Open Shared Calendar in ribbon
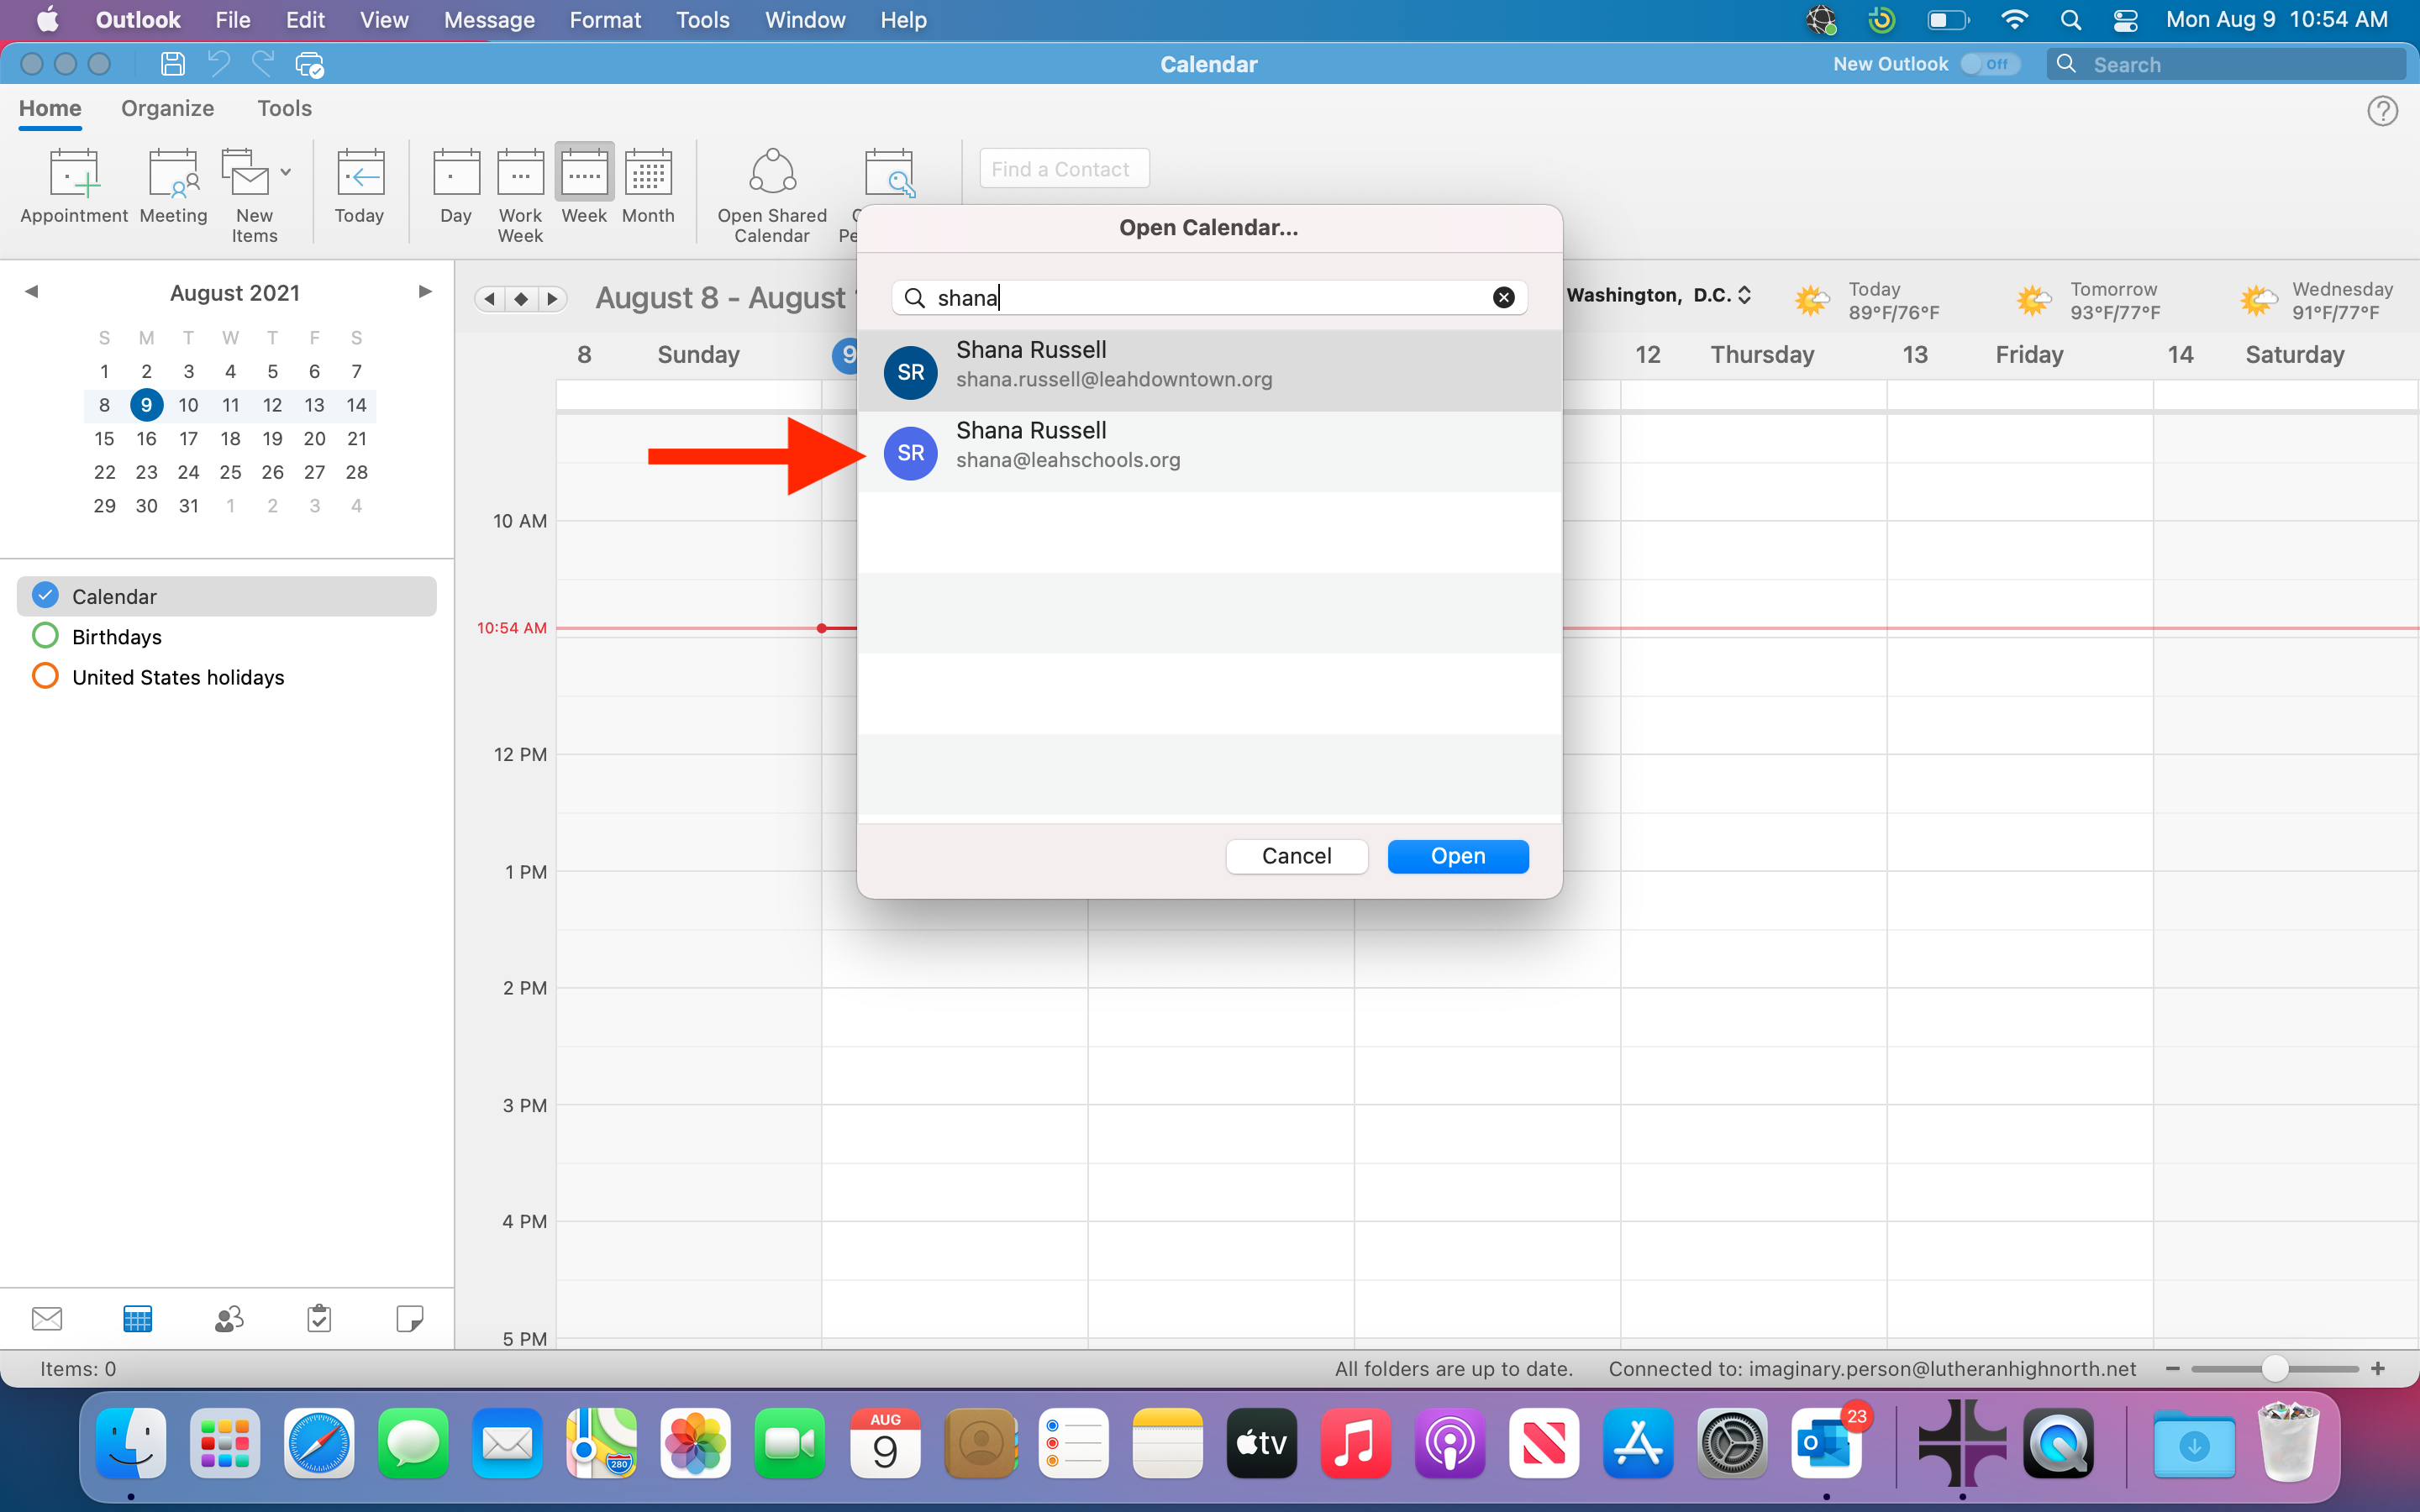The width and height of the screenshot is (2420, 1512). pos(772,195)
